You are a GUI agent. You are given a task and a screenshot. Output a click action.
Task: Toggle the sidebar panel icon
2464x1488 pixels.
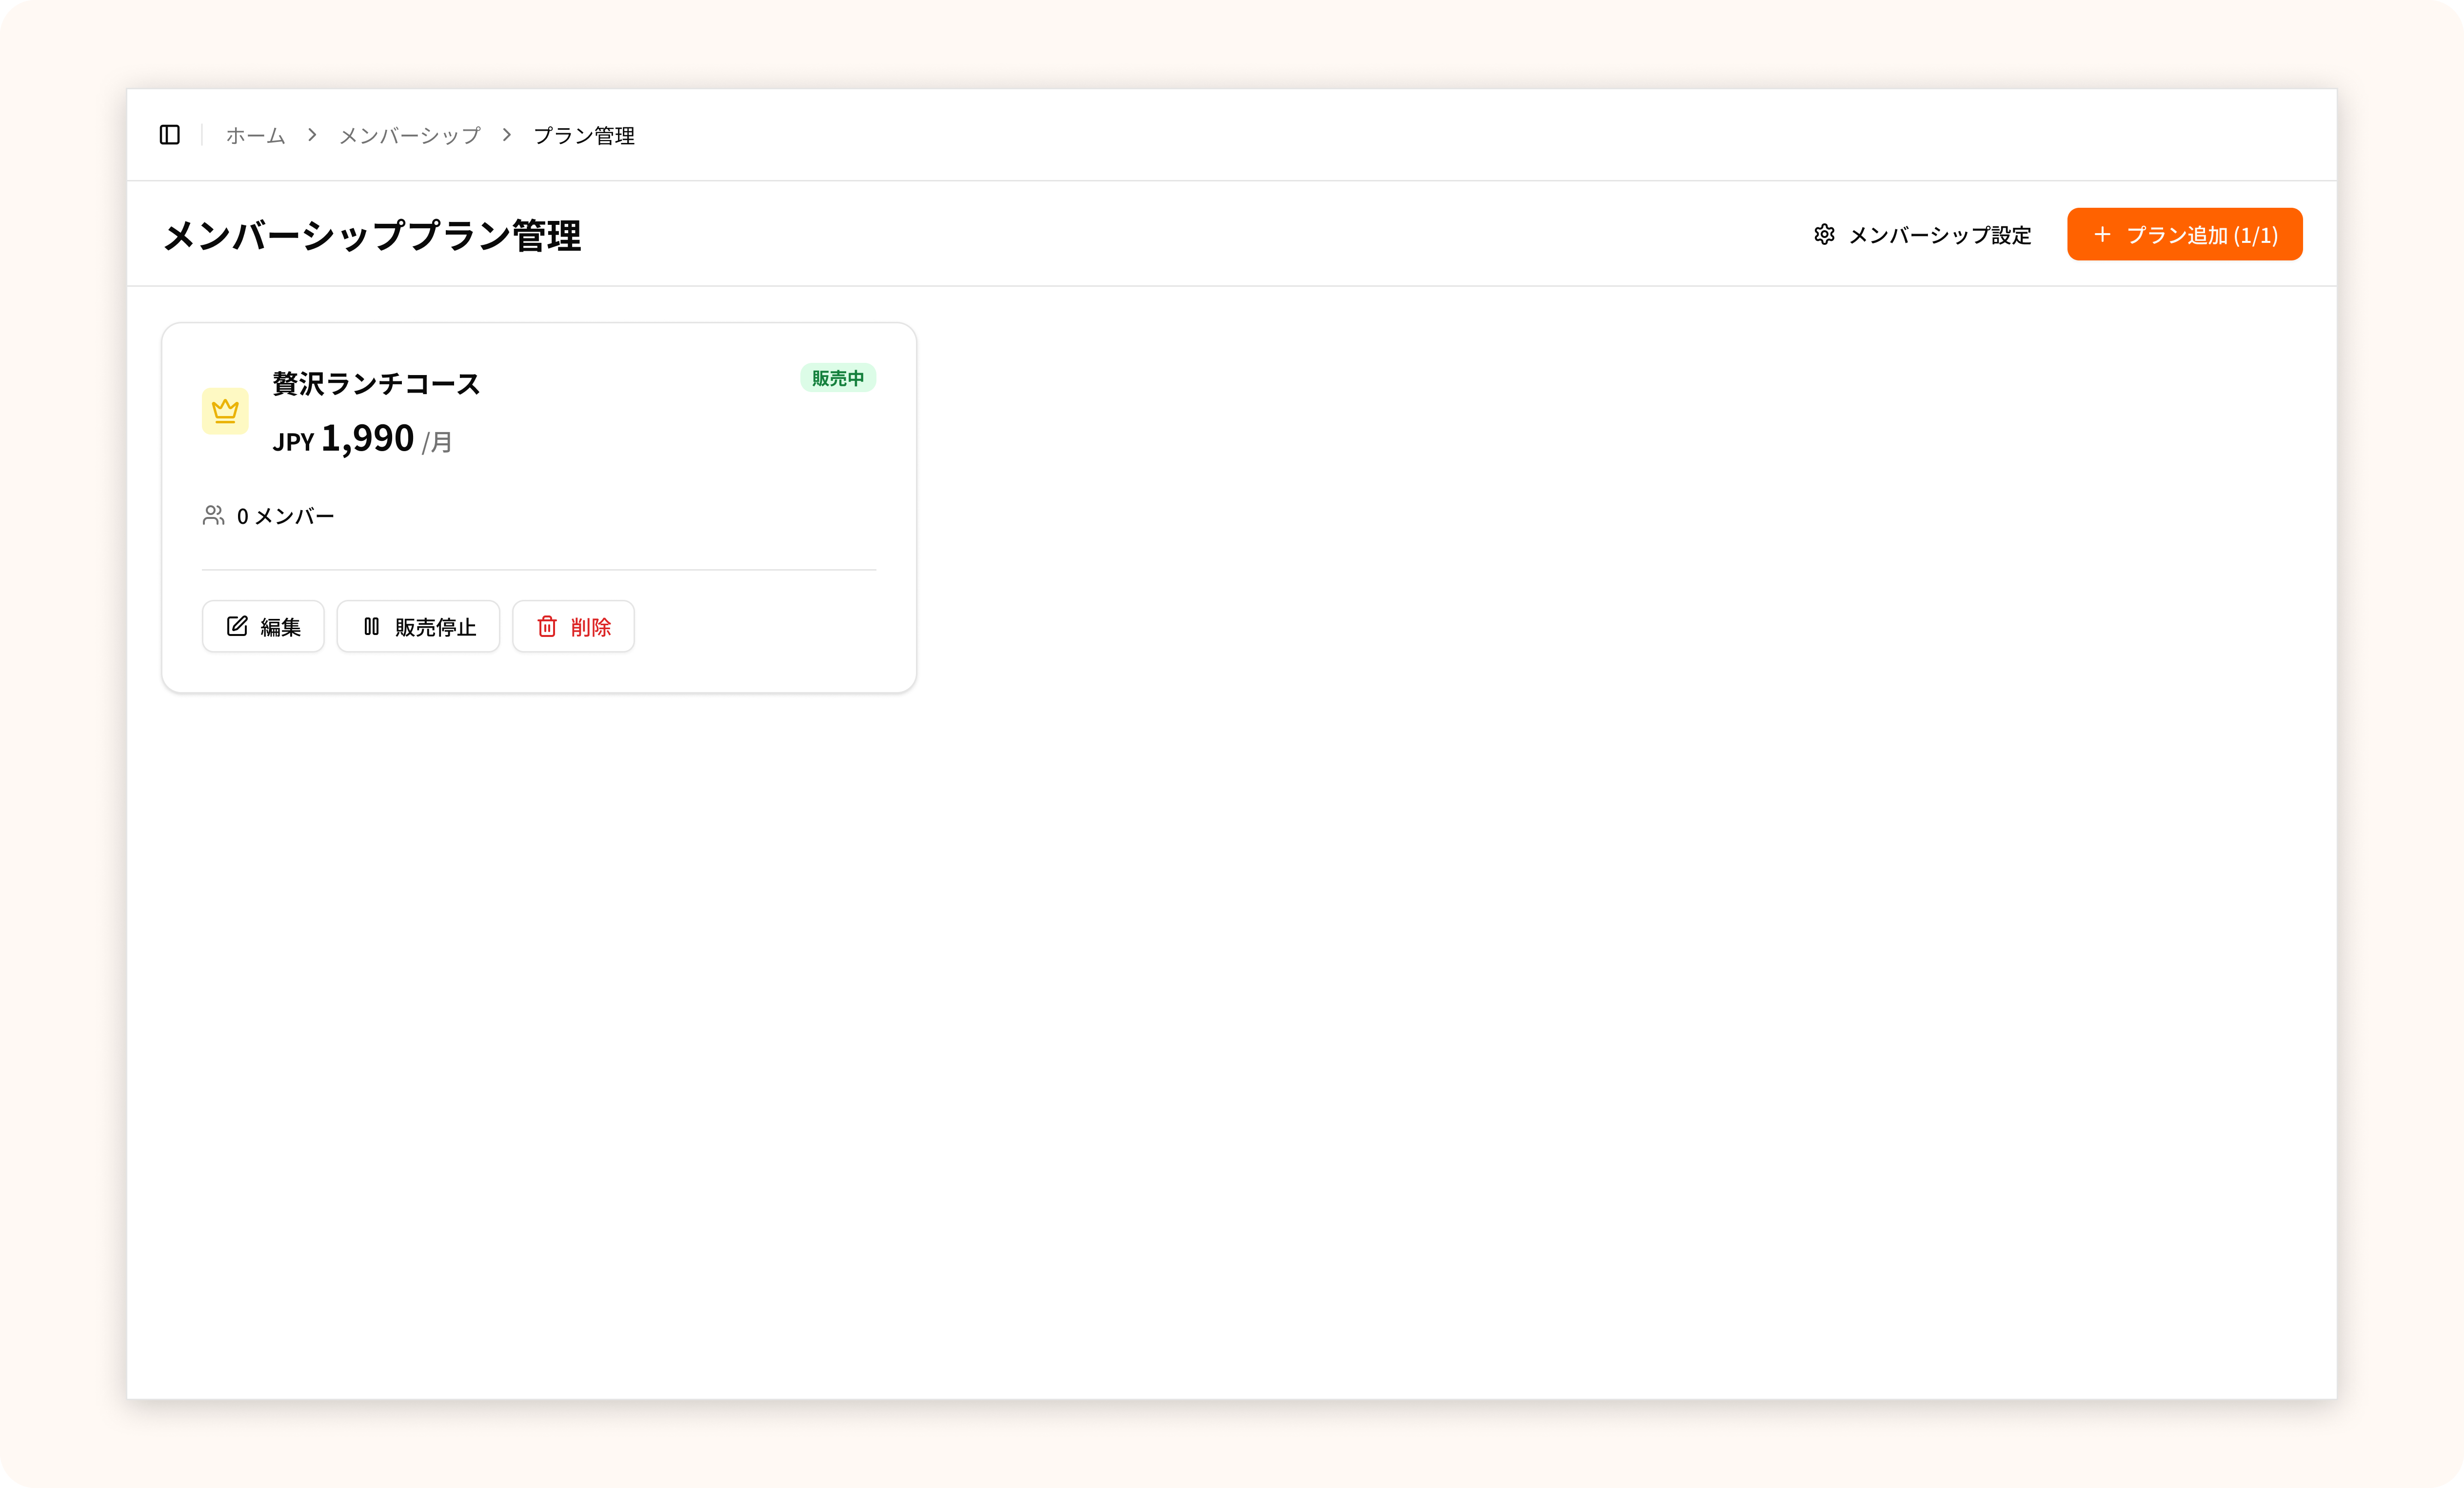click(170, 135)
